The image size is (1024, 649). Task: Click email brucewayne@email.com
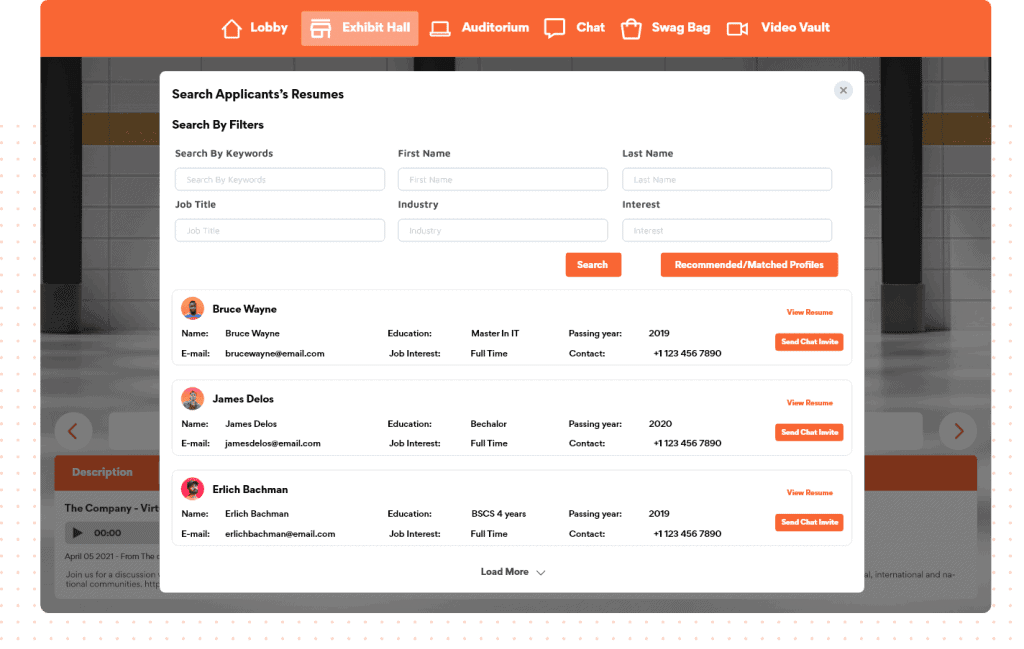(275, 353)
